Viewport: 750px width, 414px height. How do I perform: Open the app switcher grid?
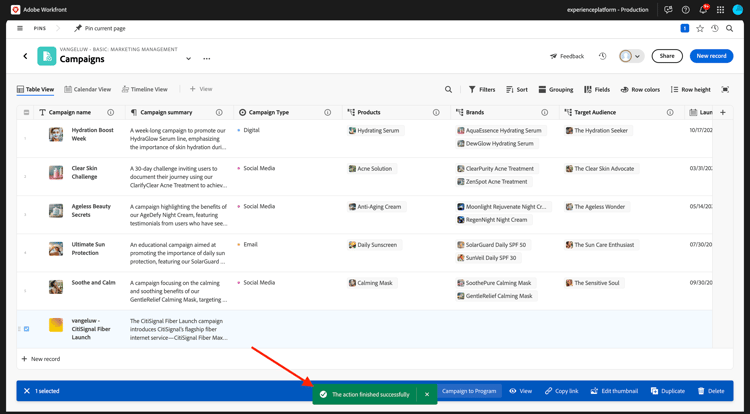click(720, 10)
